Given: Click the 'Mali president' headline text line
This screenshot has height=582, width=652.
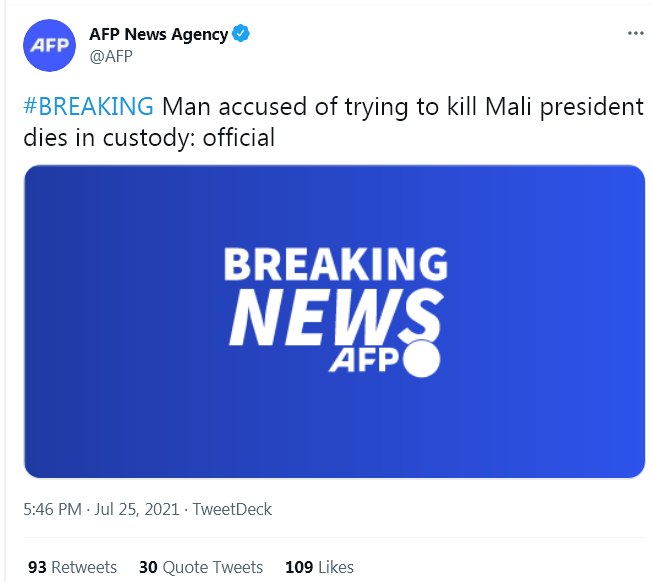Looking at the screenshot, I should point(333,107).
